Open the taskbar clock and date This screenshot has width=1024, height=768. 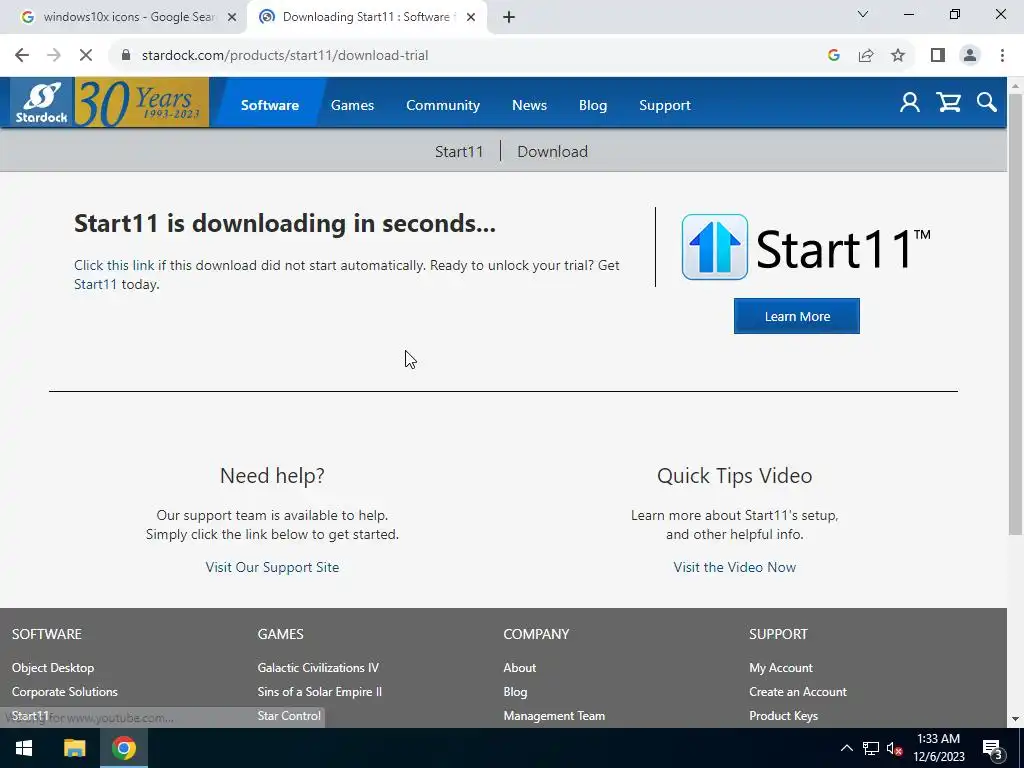pyautogui.click(x=938, y=748)
